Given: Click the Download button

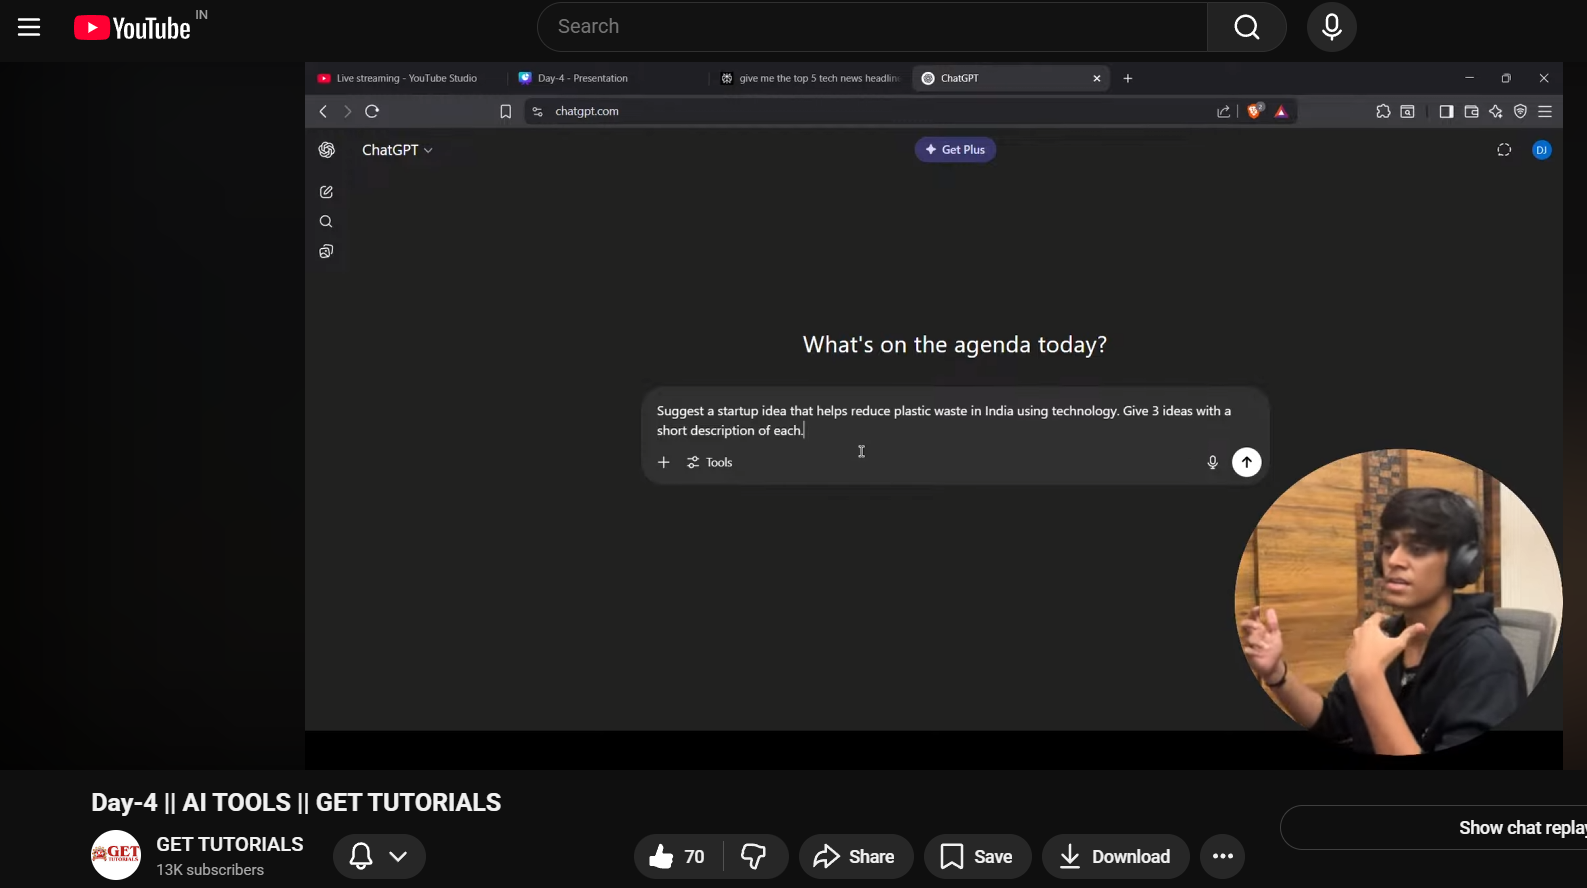Looking at the screenshot, I should pyautogui.click(x=1115, y=856).
